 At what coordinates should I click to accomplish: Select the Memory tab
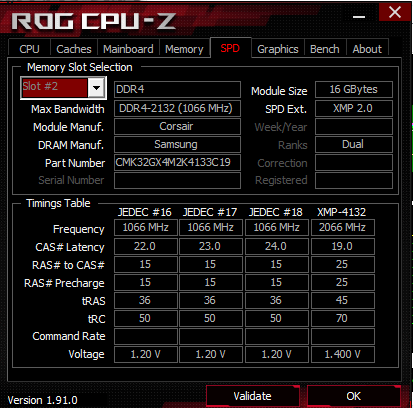[184, 49]
